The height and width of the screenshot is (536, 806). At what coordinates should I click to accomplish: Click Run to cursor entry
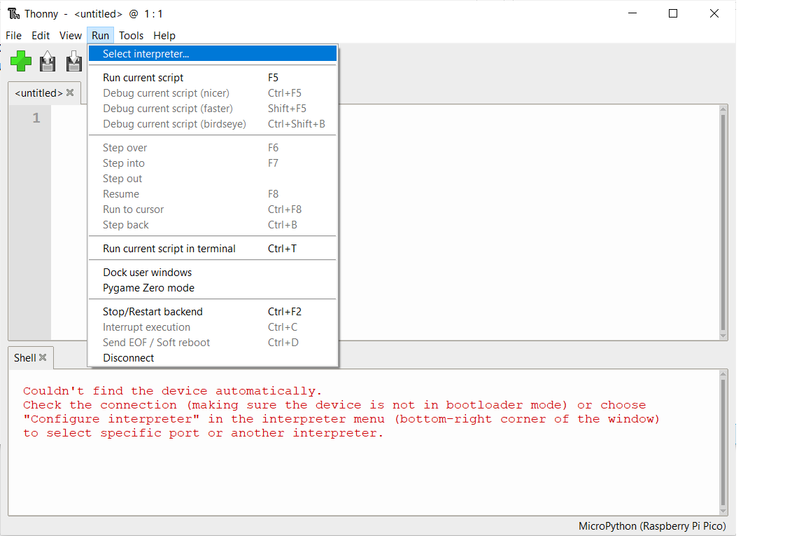point(213,209)
